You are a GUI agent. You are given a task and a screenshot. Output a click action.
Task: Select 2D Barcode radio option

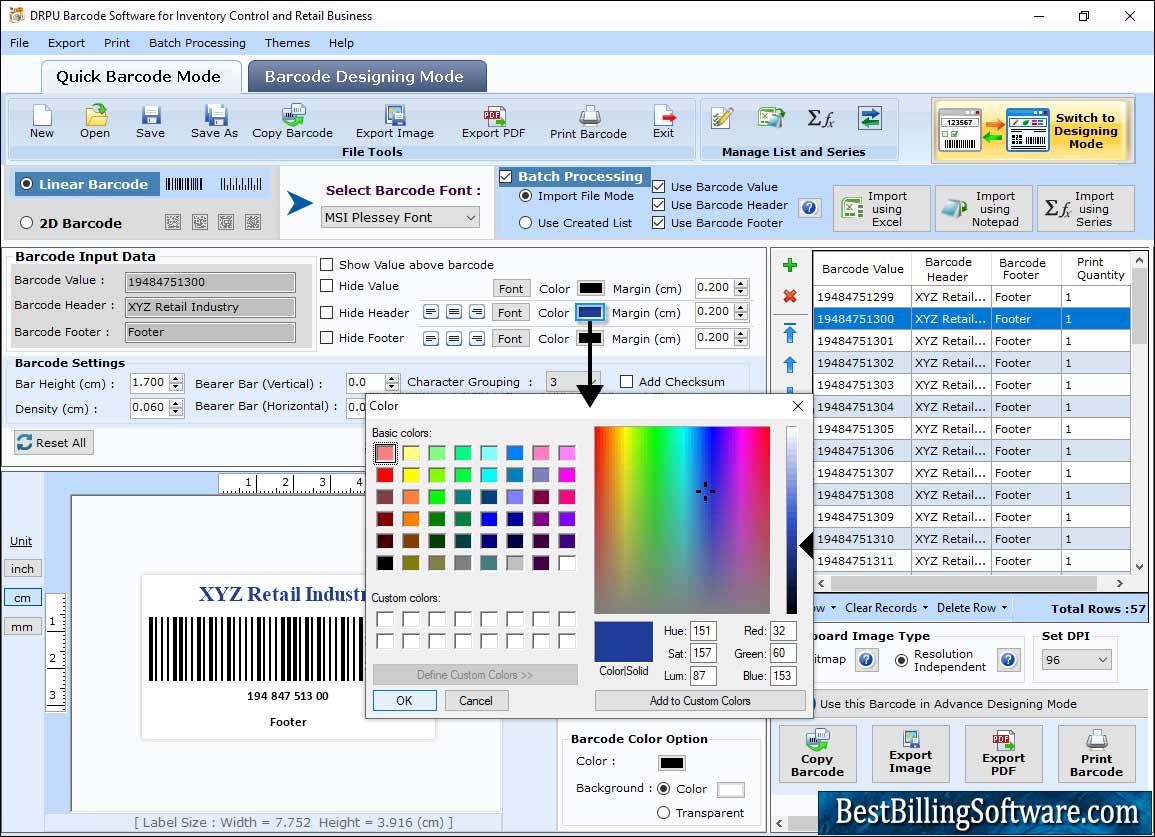[27, 223]
